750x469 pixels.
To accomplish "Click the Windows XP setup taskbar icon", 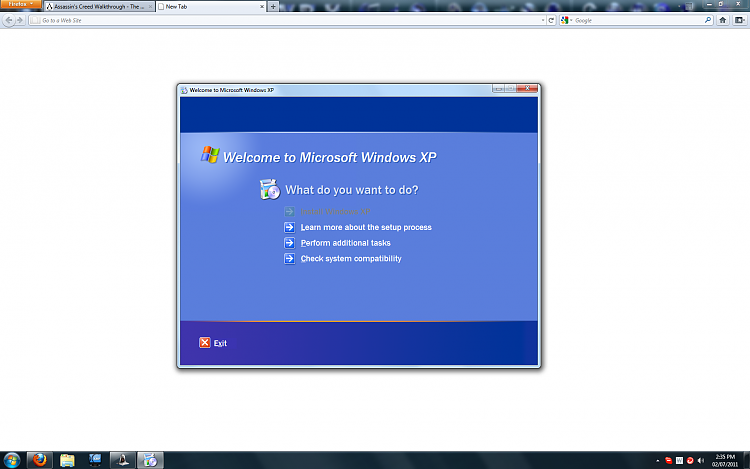I will click(151, 460).
